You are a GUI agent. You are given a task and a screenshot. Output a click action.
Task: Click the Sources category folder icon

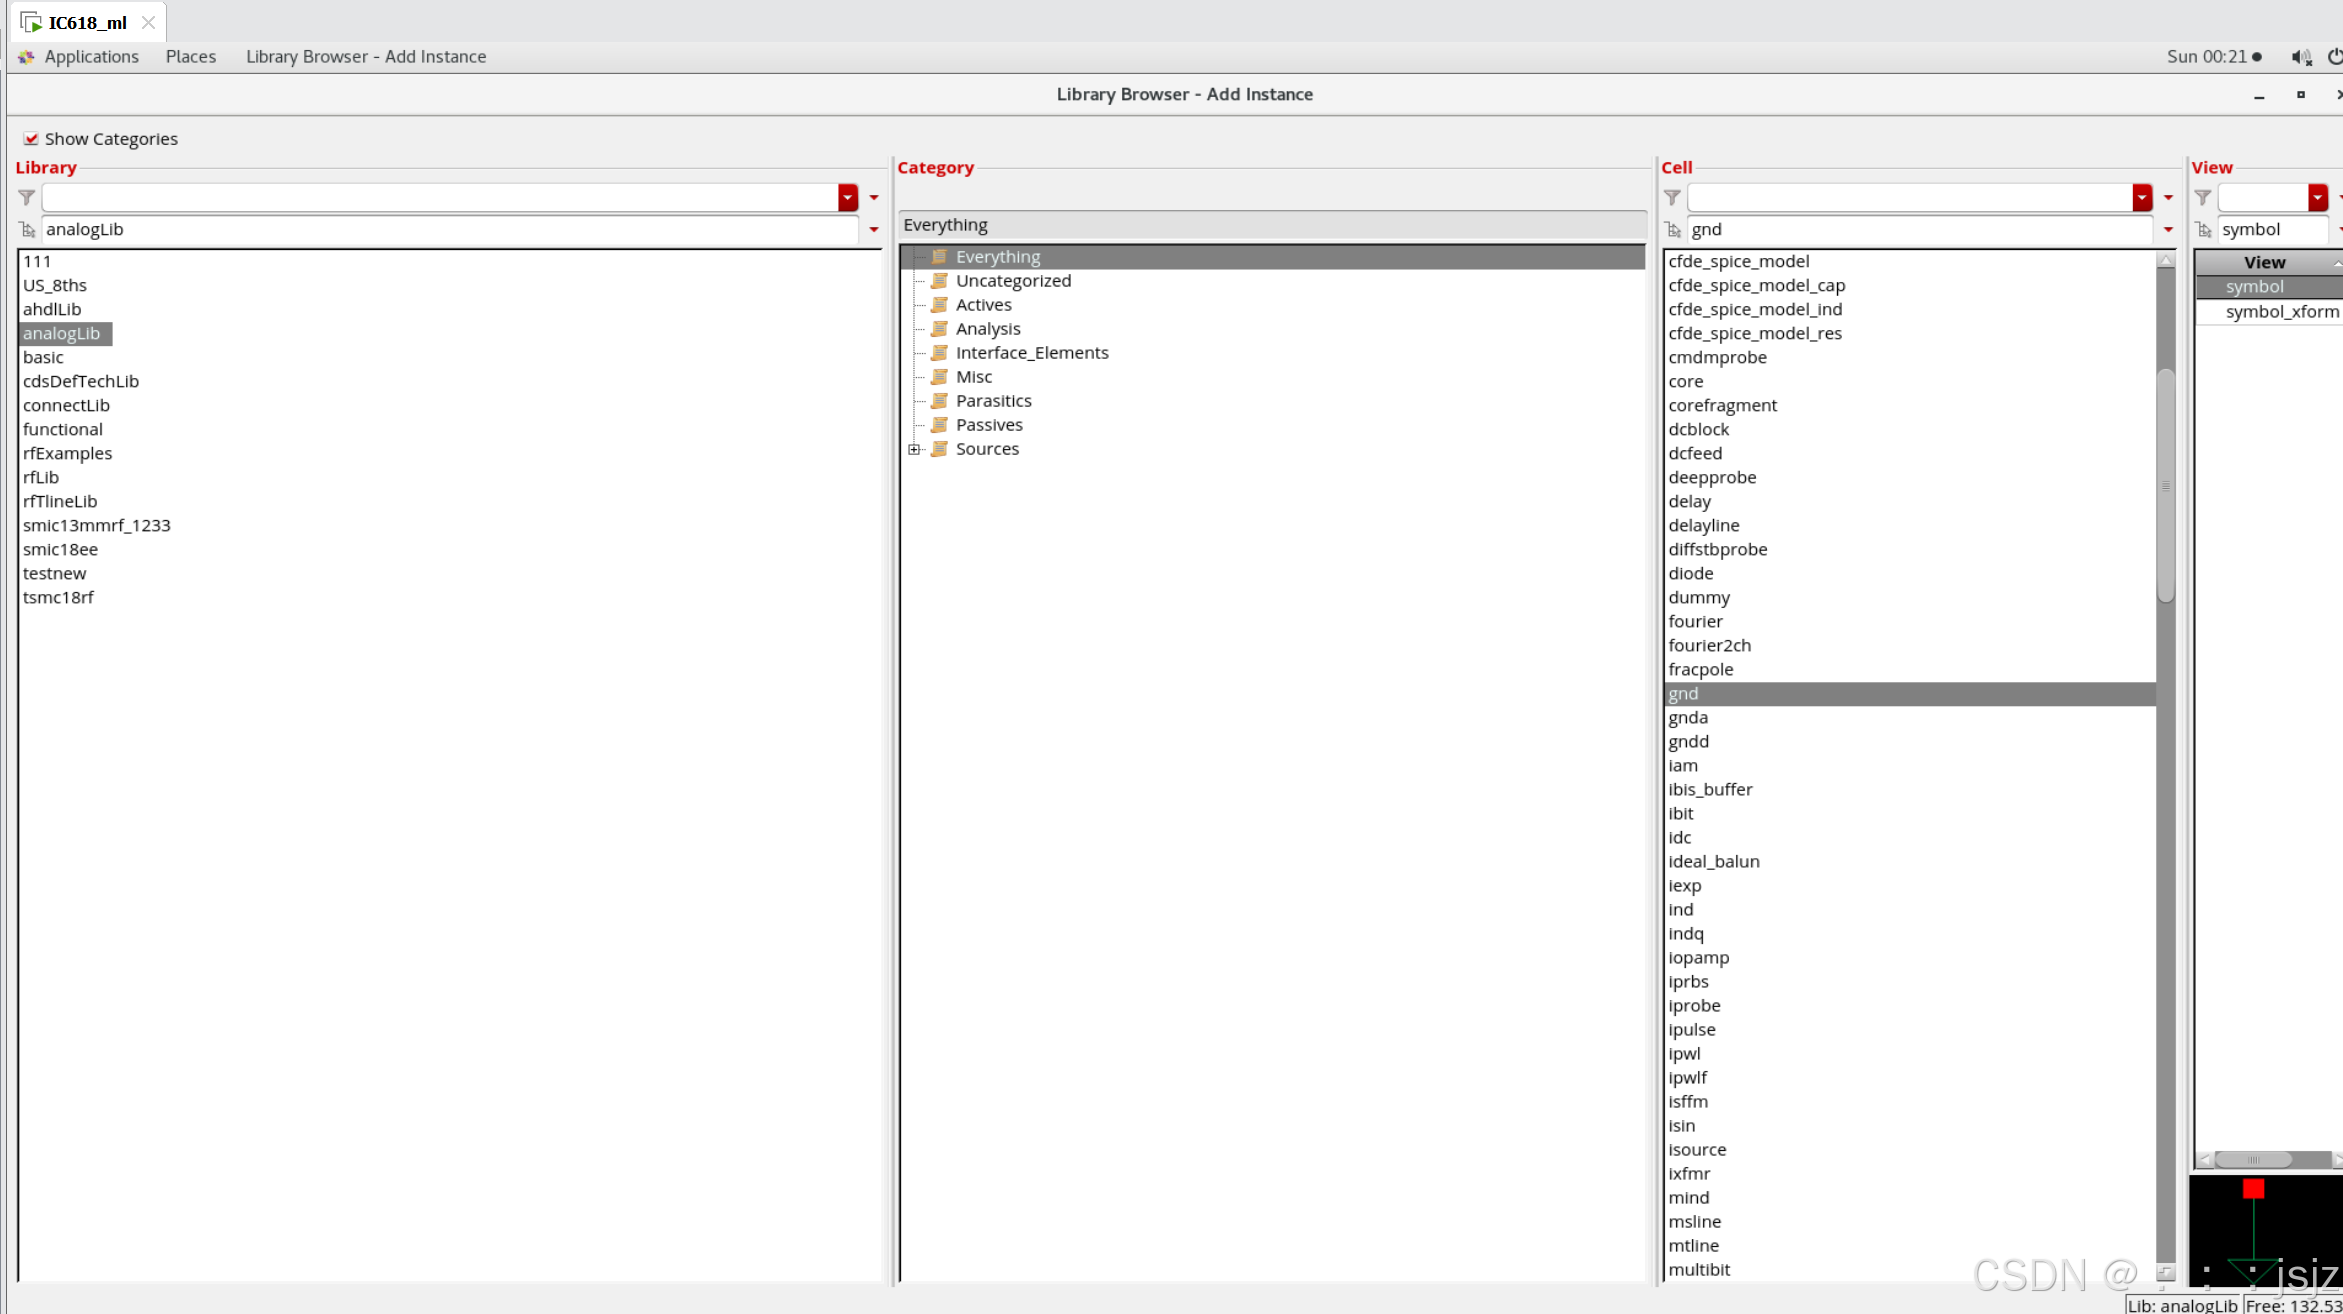(x=939, y=449)
